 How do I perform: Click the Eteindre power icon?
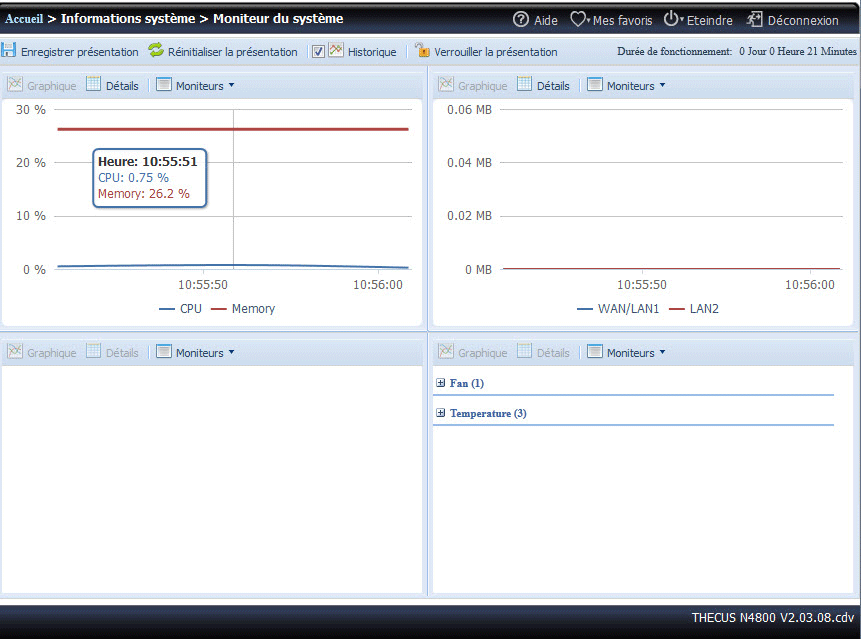[671, 19]
